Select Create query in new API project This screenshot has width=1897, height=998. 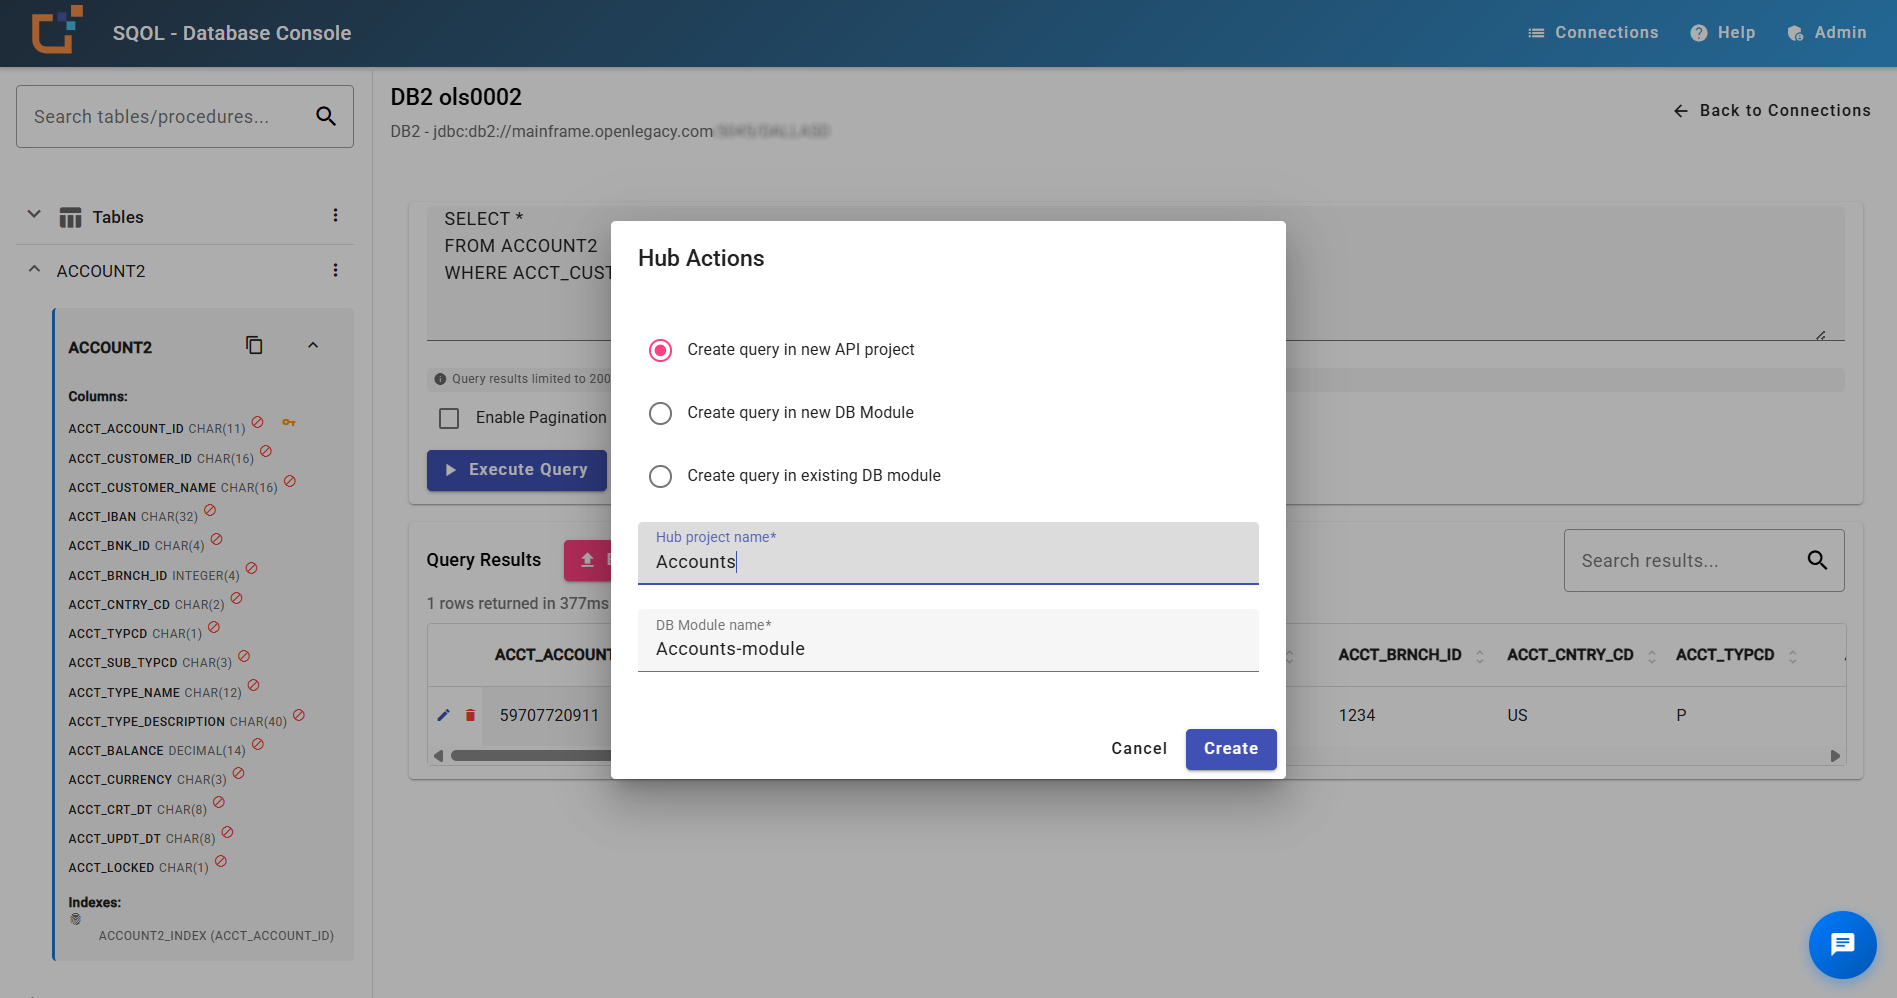(x=660, y=350)
